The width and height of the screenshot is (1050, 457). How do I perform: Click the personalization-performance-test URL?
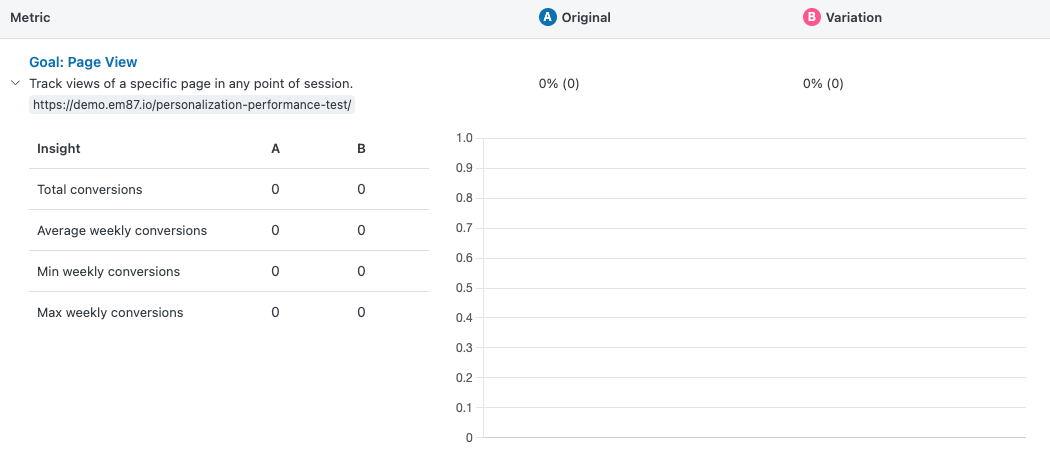(x=191, y=104)
